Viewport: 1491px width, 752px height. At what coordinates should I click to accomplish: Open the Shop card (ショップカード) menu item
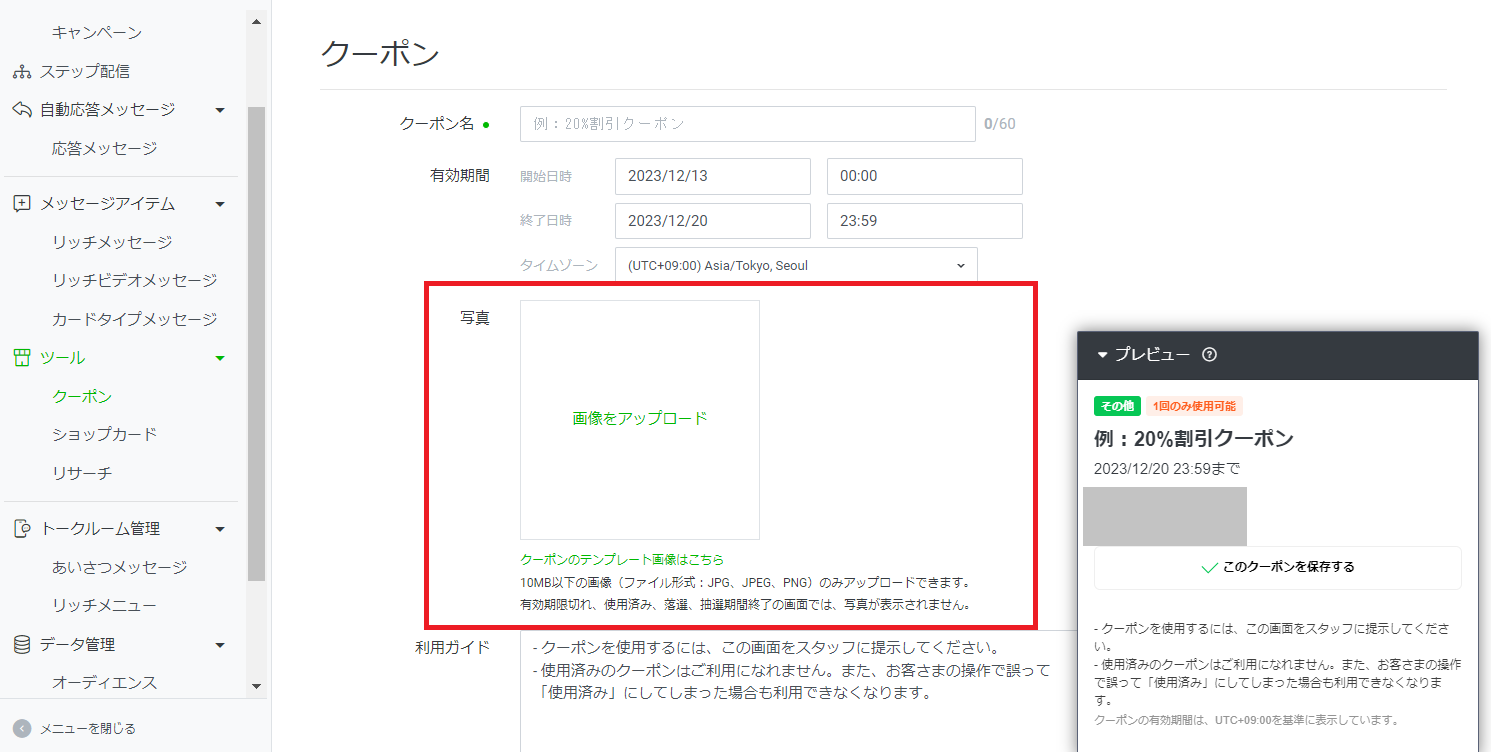(x=105, y=435)
